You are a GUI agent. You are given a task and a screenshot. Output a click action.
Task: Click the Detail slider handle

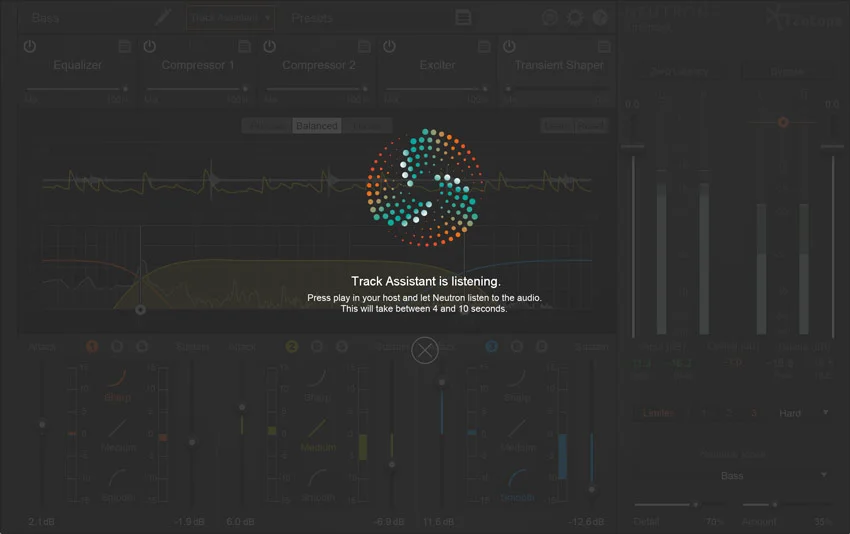[696, 505]
